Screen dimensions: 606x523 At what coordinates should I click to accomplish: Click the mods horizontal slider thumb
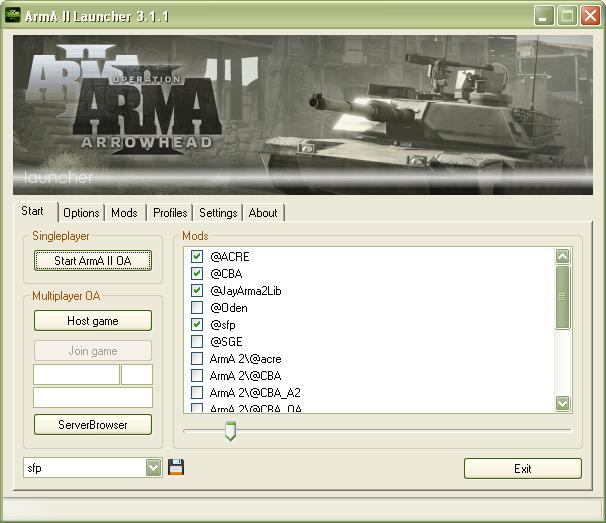click(x=230, y=431)
